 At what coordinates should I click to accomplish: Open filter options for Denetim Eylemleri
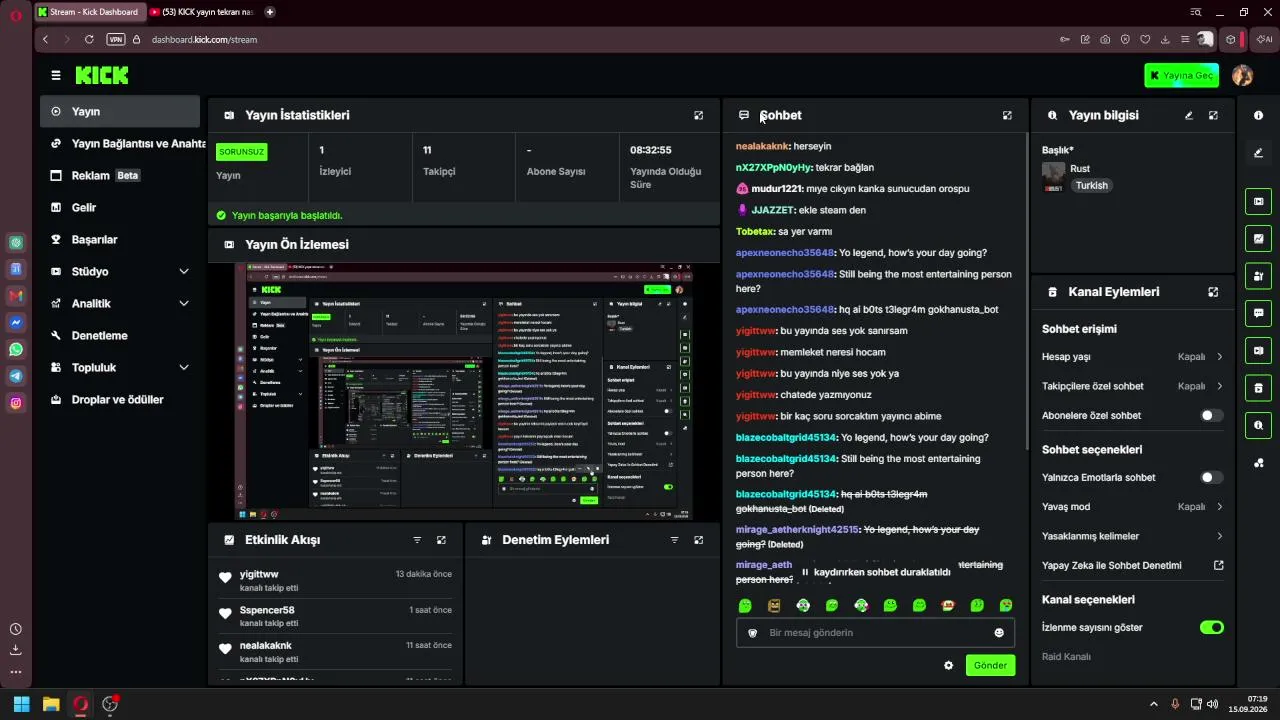(674, 540)
